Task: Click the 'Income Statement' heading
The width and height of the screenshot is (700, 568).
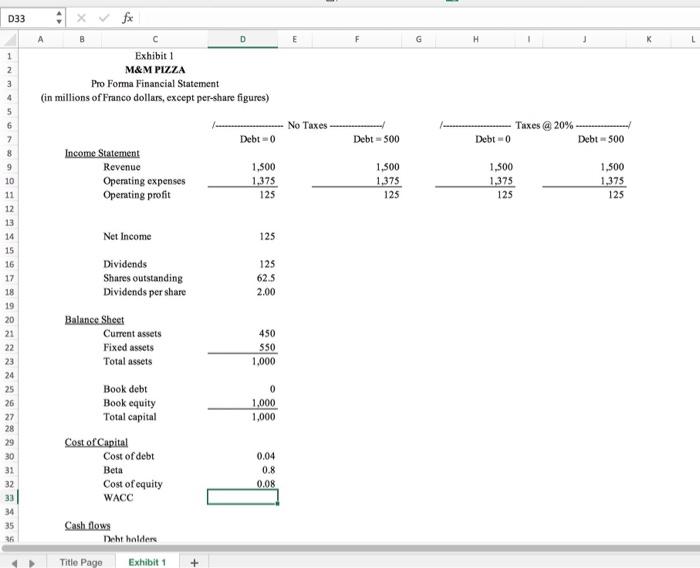Action: (x=102, y=153)
